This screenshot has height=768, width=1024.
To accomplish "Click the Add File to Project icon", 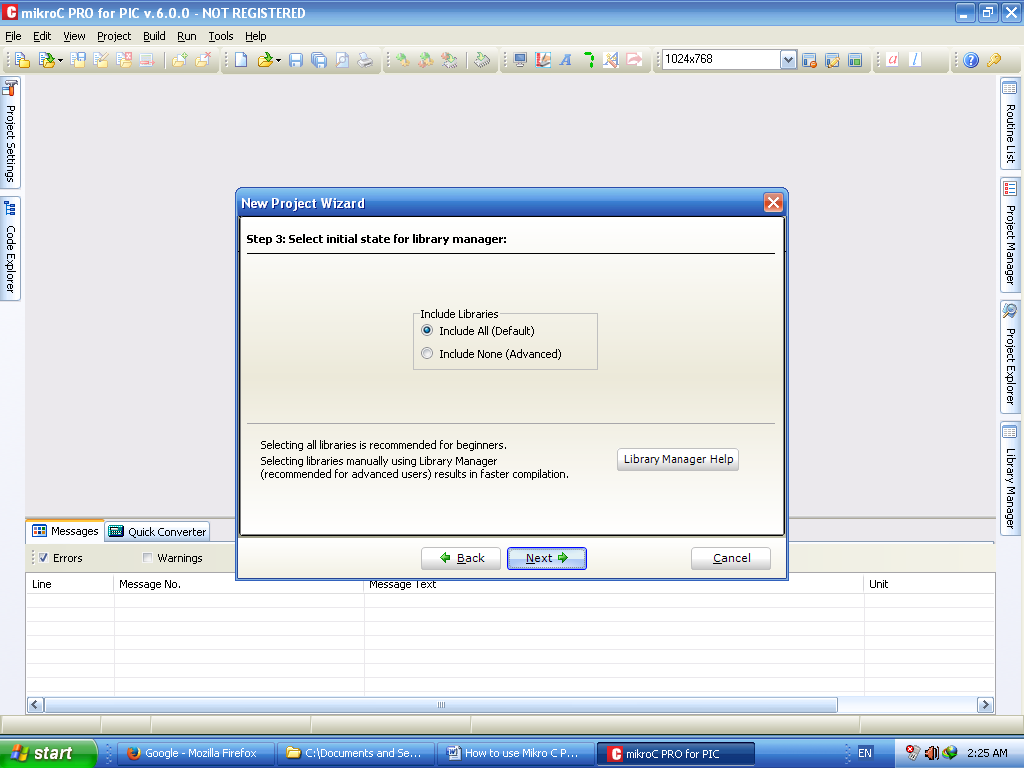I will (180, 60).
